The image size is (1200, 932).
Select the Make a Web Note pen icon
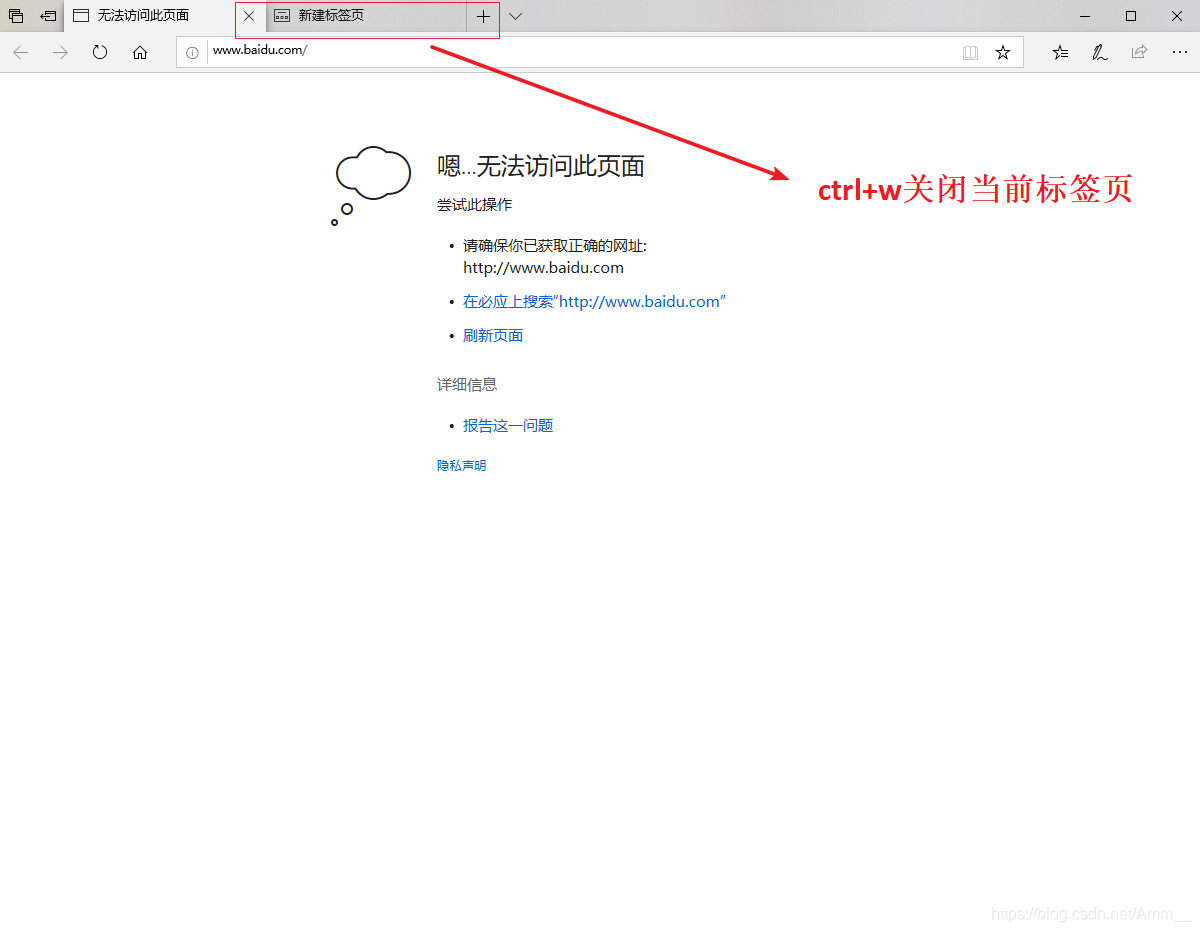[x=1099, y=52]
